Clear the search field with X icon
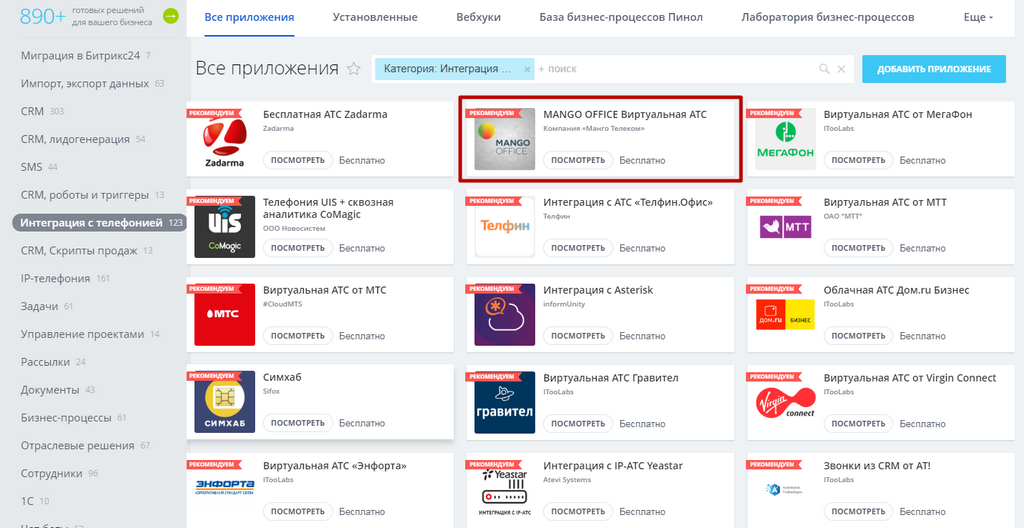Viewport: 1024px width, 528px height. tap(841, 69)
